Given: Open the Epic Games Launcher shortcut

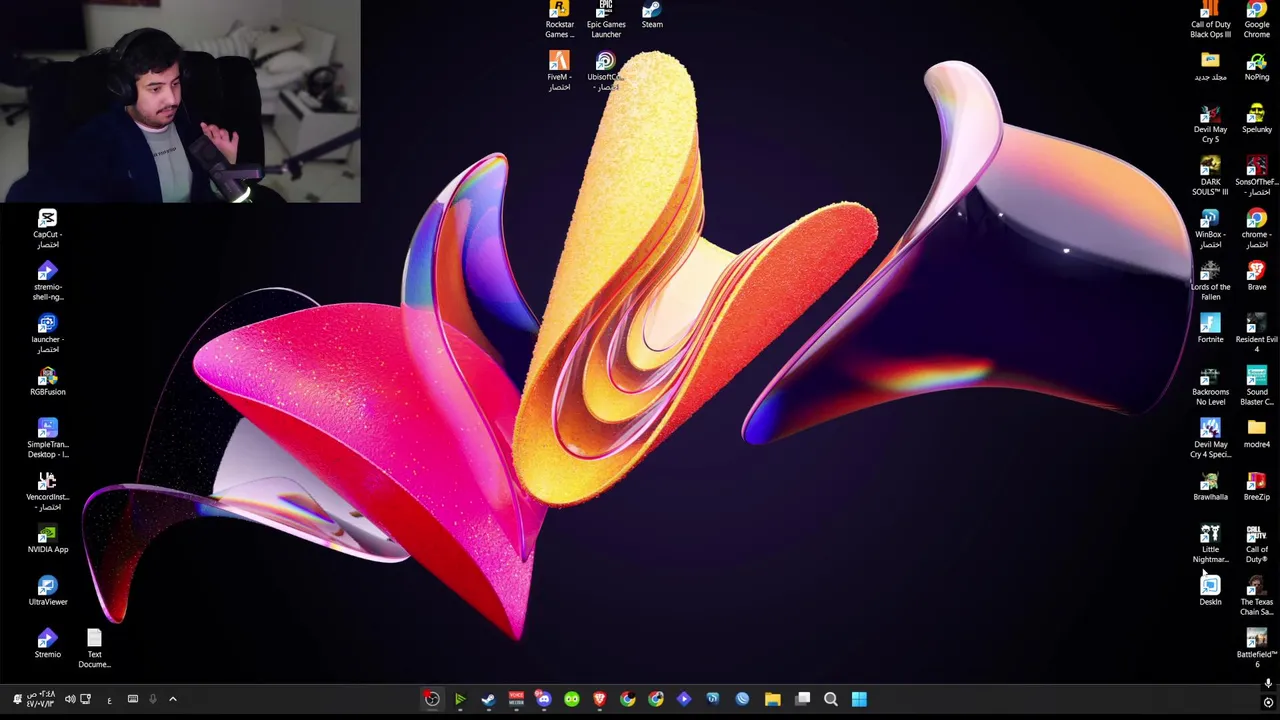Looking at the screenshot, I should 605,19.
